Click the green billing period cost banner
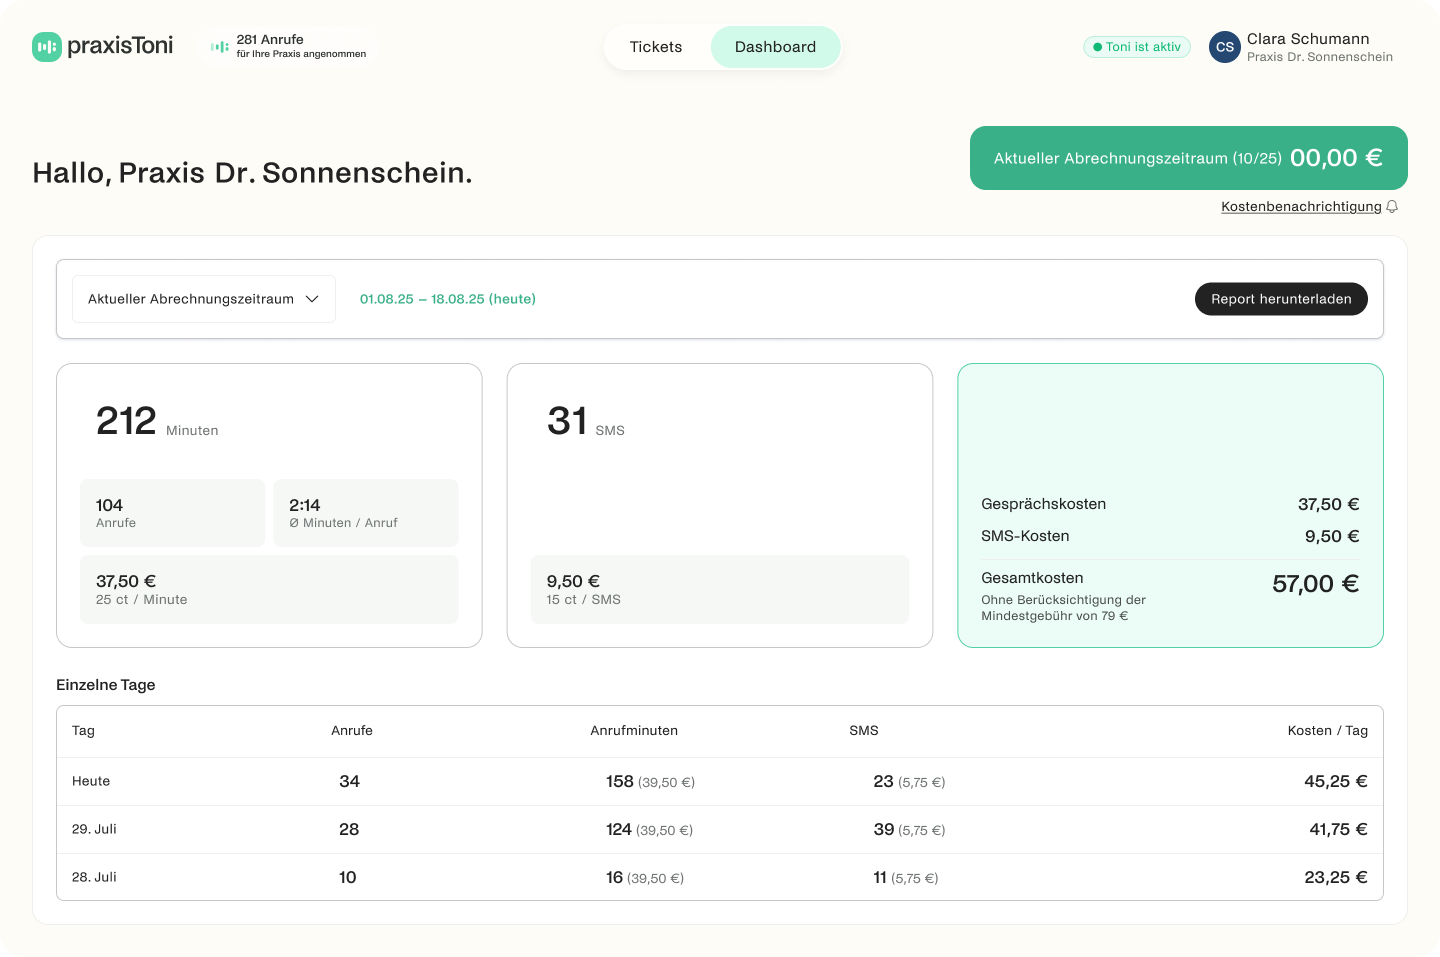This screenshot has height=957, width=1440. point(1188,158)
